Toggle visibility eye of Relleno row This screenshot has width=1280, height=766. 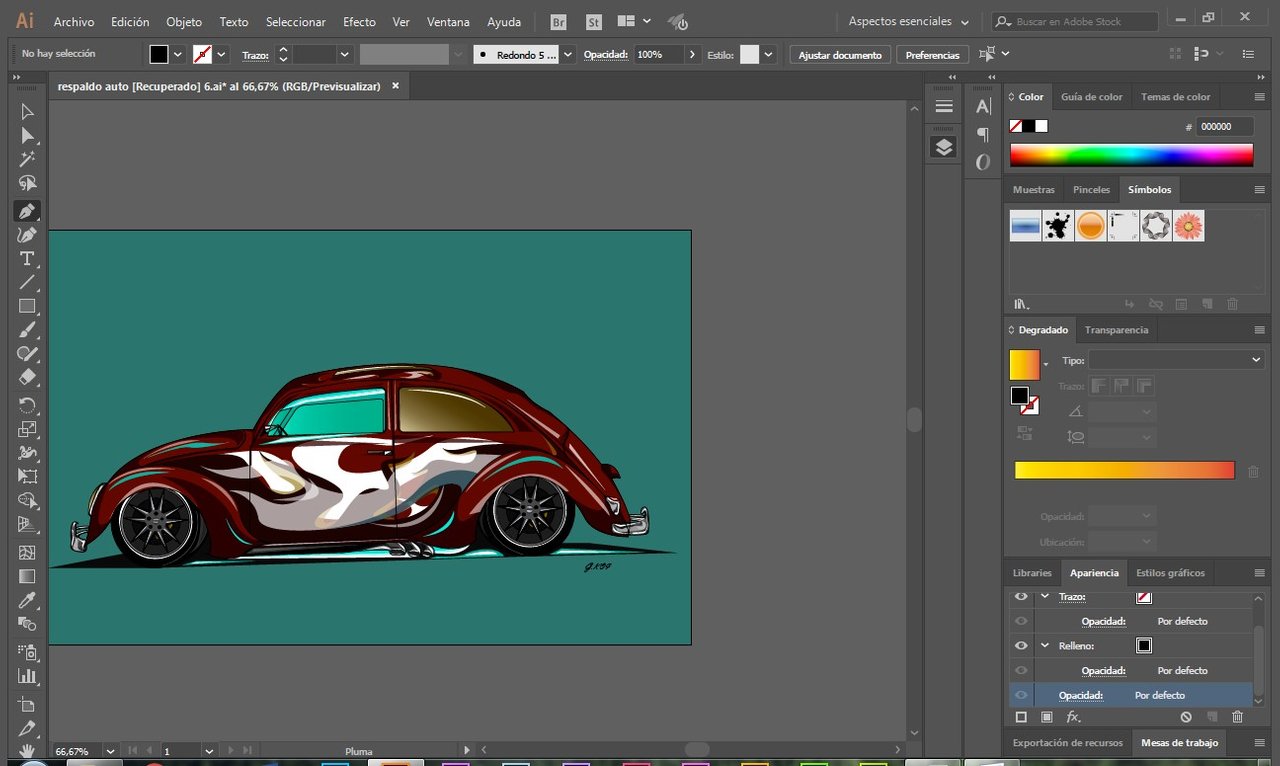point(1021,645)
